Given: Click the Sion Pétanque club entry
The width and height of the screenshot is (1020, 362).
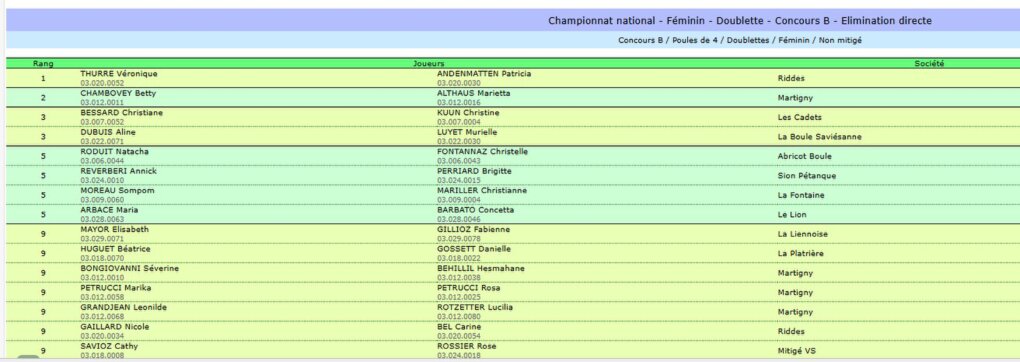Looking at the screenshot, I should click(807, 176).
